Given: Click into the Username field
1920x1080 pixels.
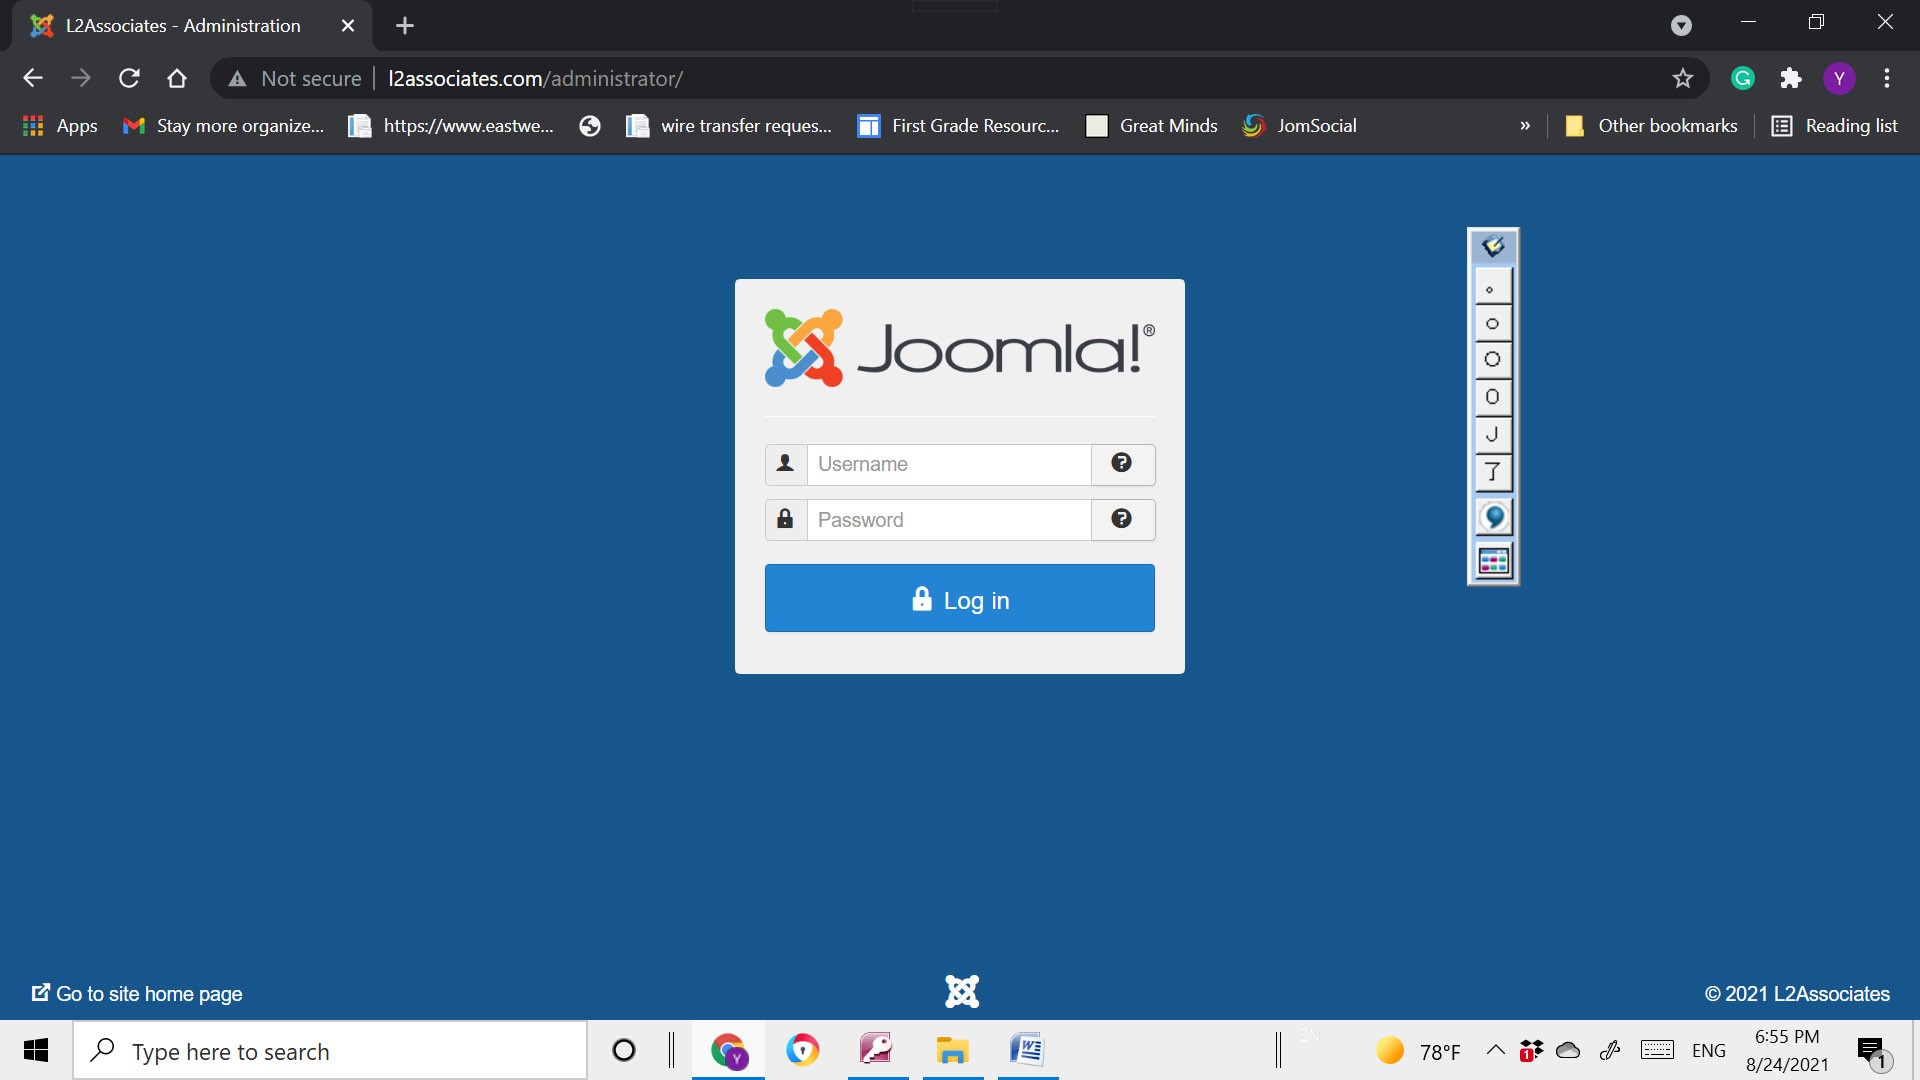Looking at the screenshot, I should click(948, 464).
